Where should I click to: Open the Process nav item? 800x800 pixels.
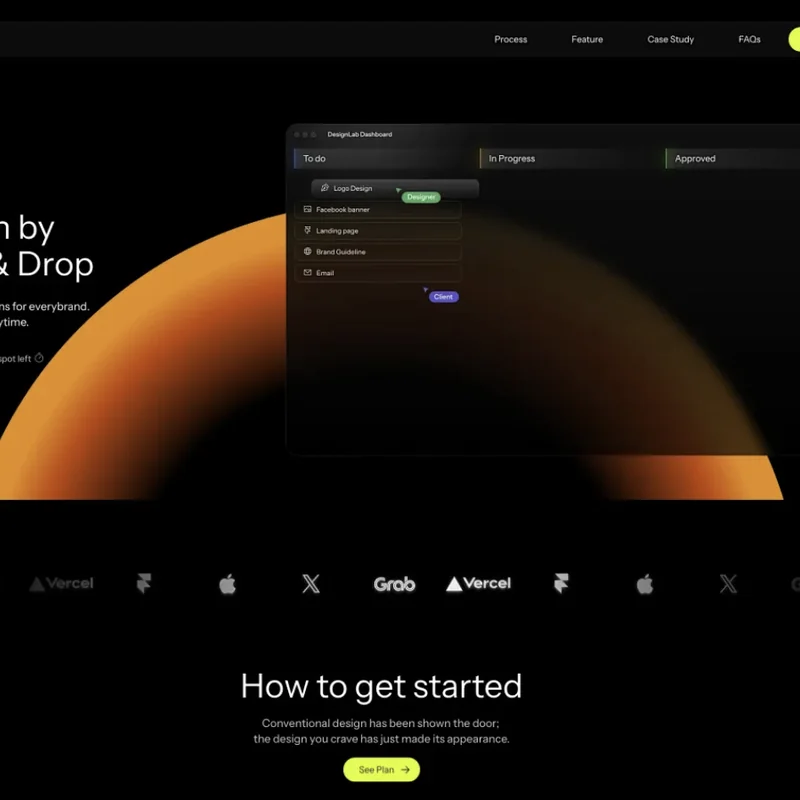[x=510, y=40]
